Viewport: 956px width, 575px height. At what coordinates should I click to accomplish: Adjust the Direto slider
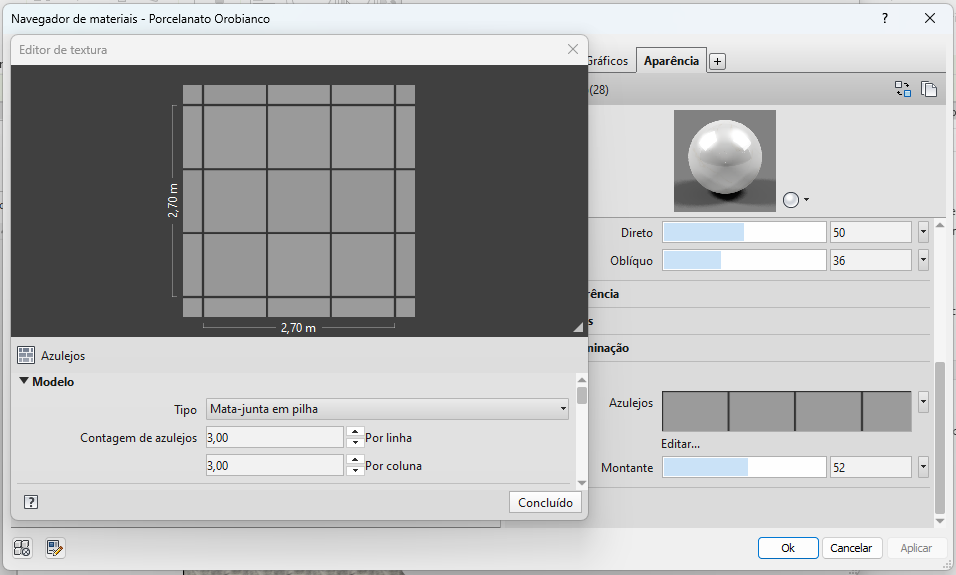click(744, 232)
